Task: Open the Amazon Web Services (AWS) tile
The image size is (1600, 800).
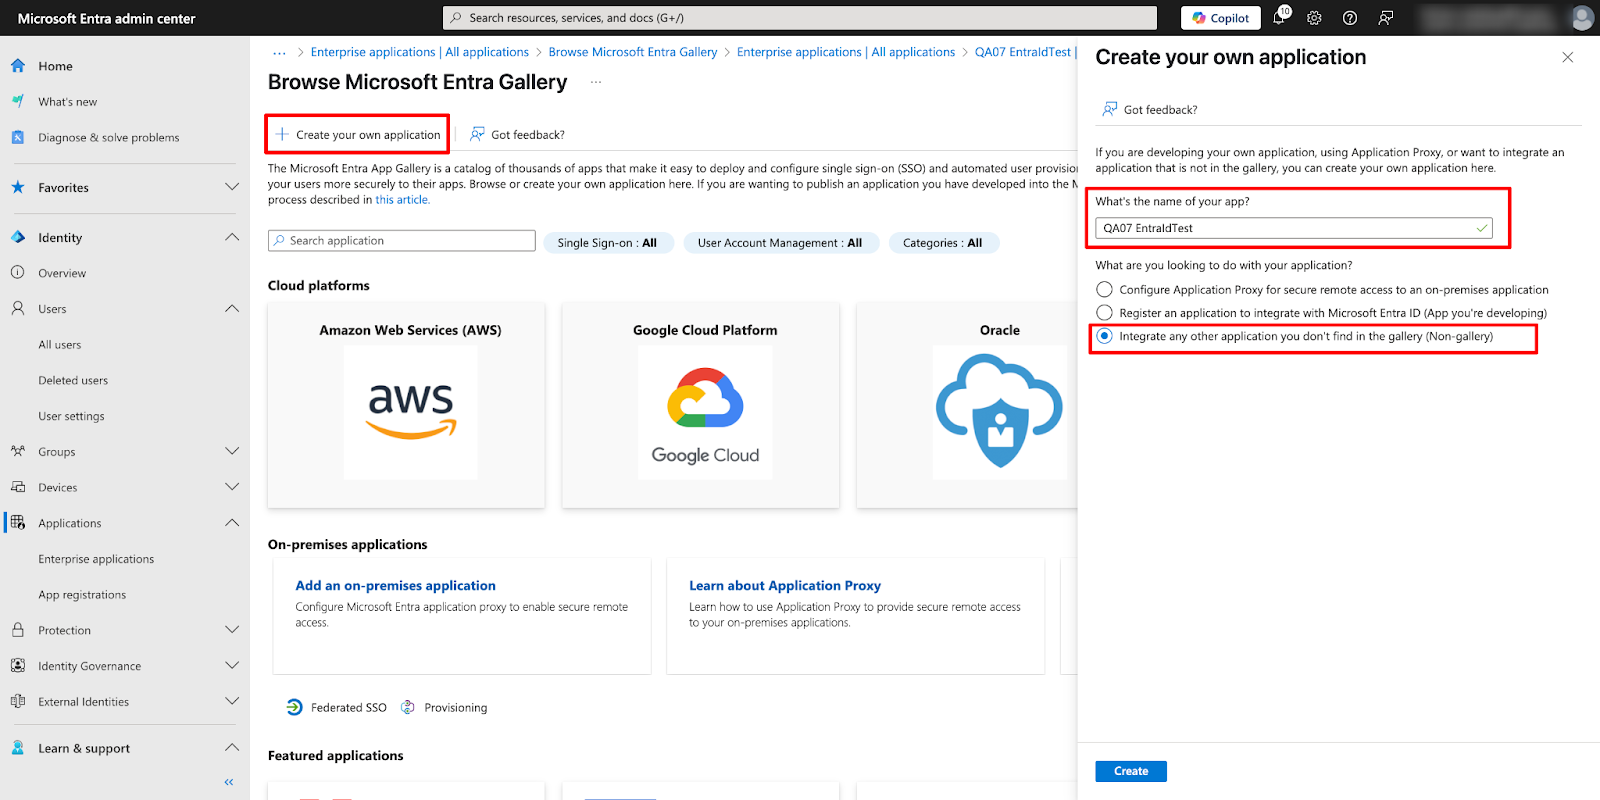Action: coord(407,405)
